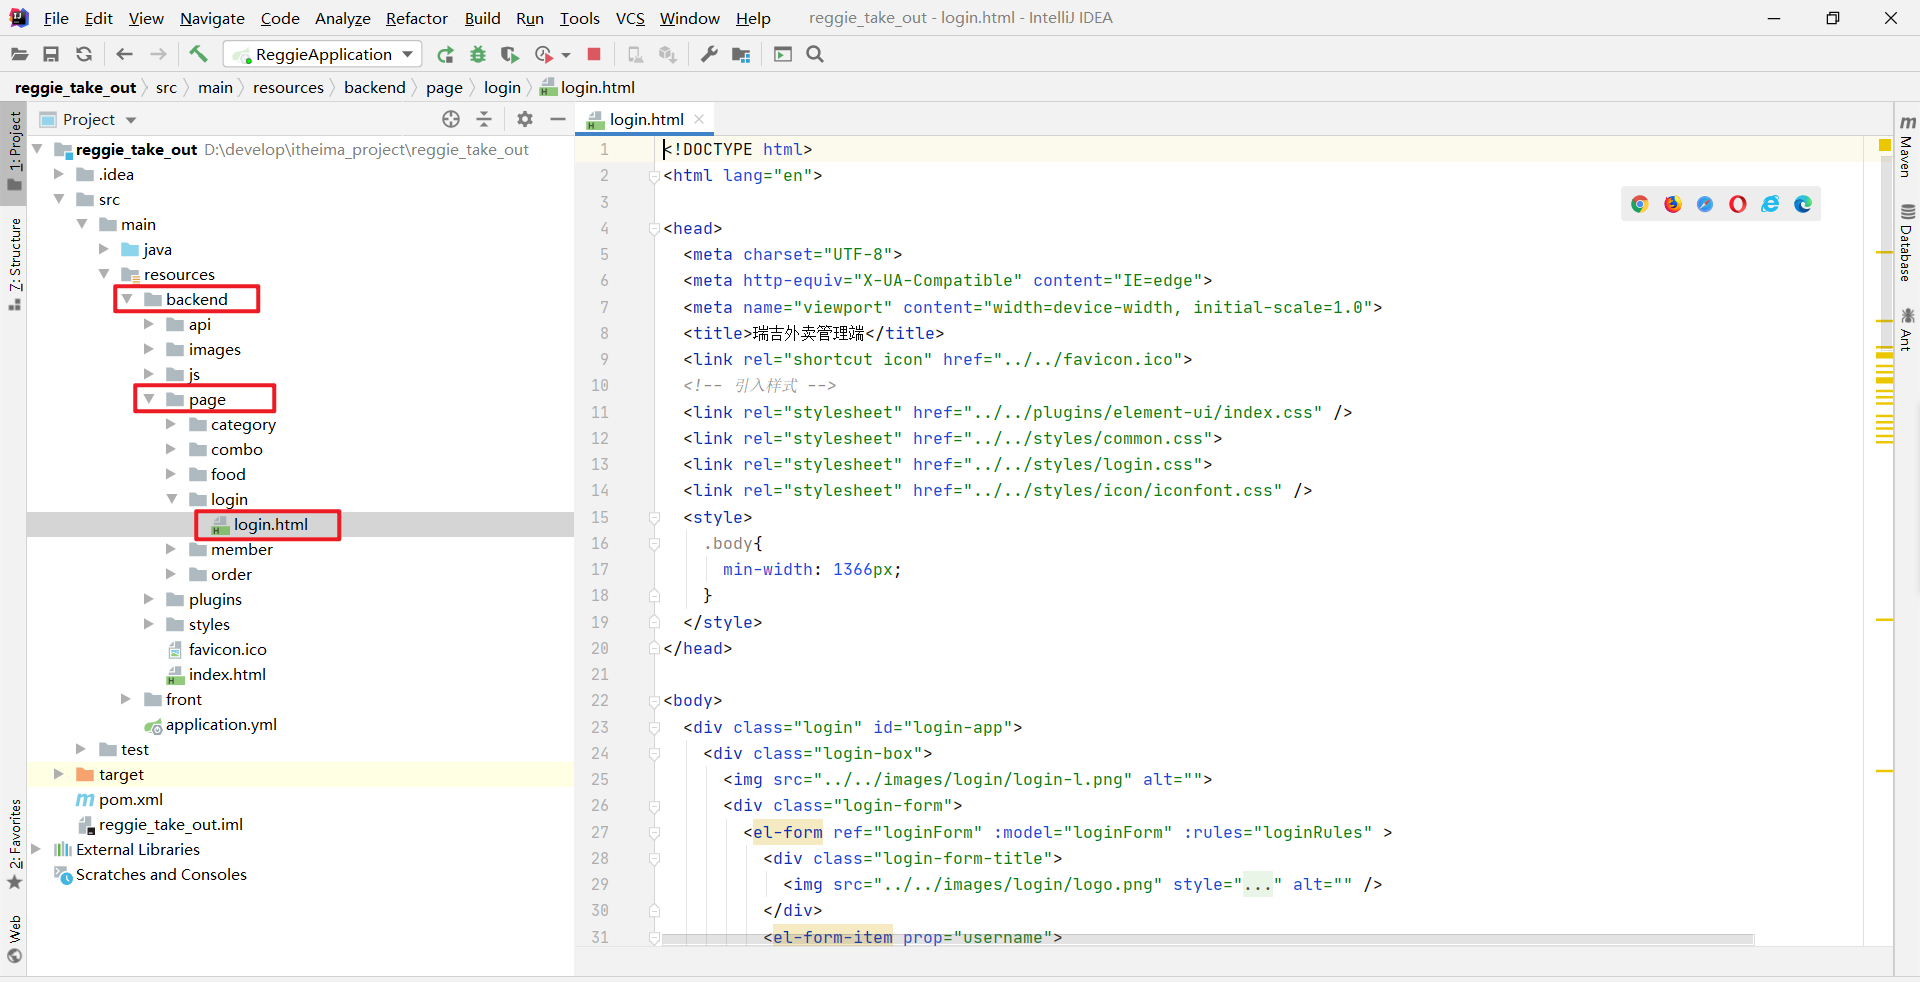Open the VCS menu

[630, 18]
